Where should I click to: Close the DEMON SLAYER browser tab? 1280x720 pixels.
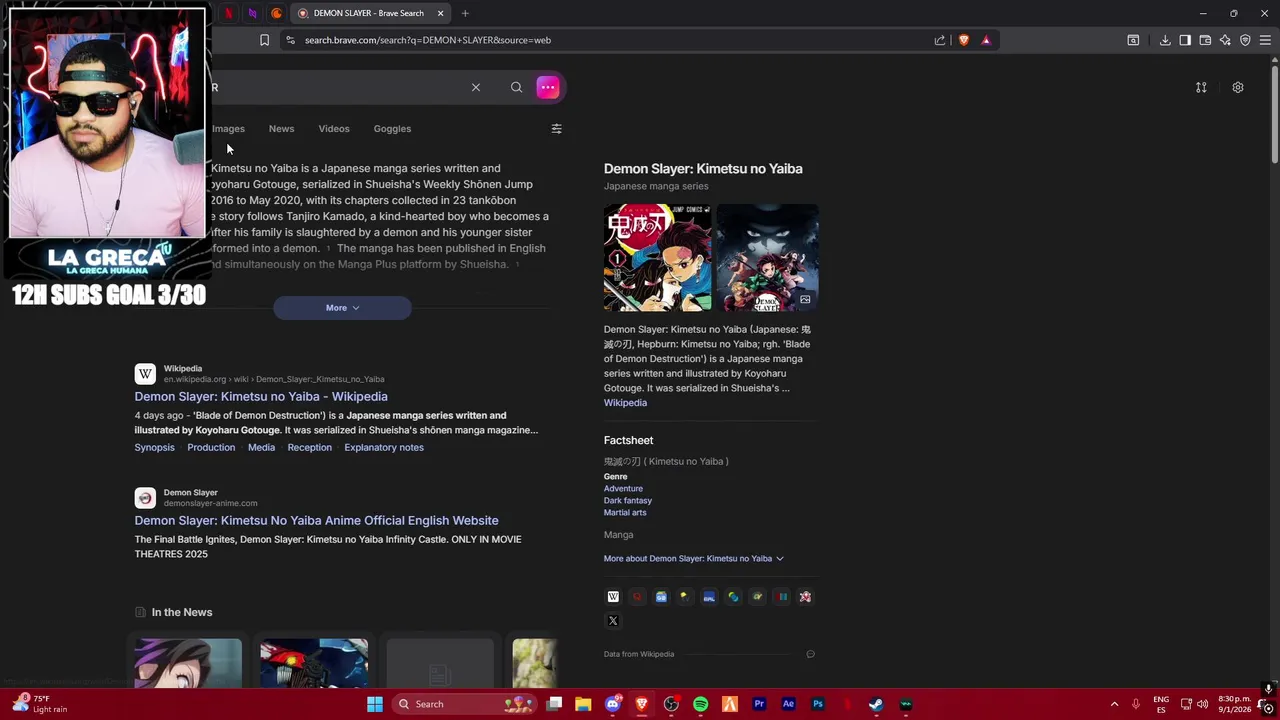pos(440,13)
